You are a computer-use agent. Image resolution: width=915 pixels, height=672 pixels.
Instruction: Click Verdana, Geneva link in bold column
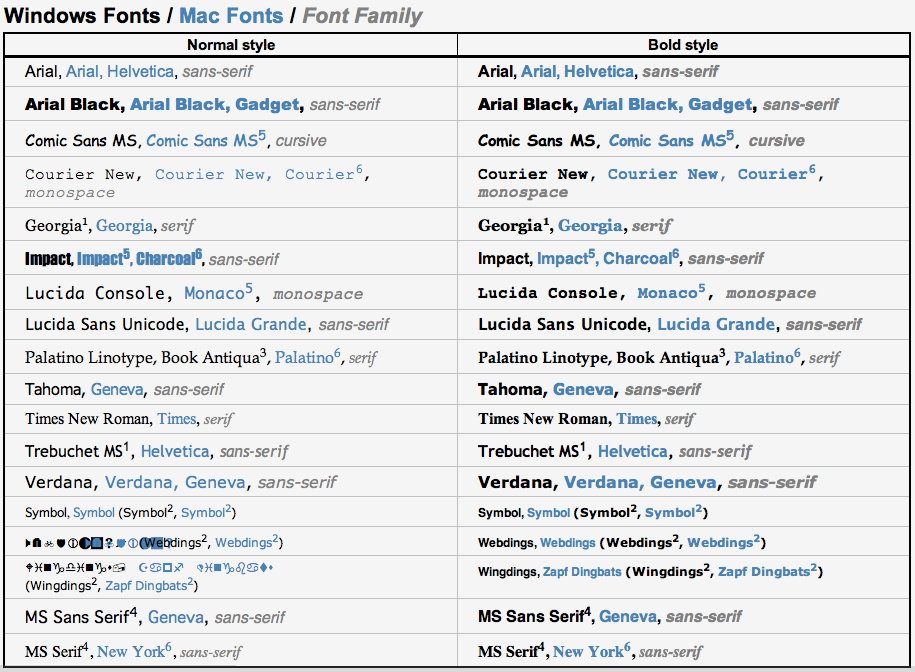640,482
